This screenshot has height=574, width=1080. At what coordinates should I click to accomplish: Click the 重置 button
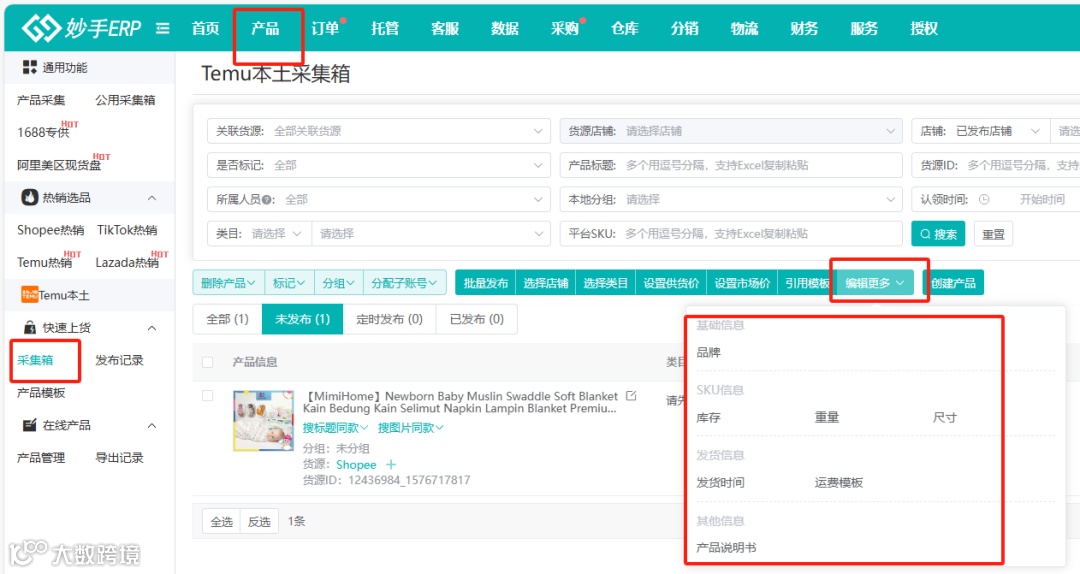coord(993,234)
